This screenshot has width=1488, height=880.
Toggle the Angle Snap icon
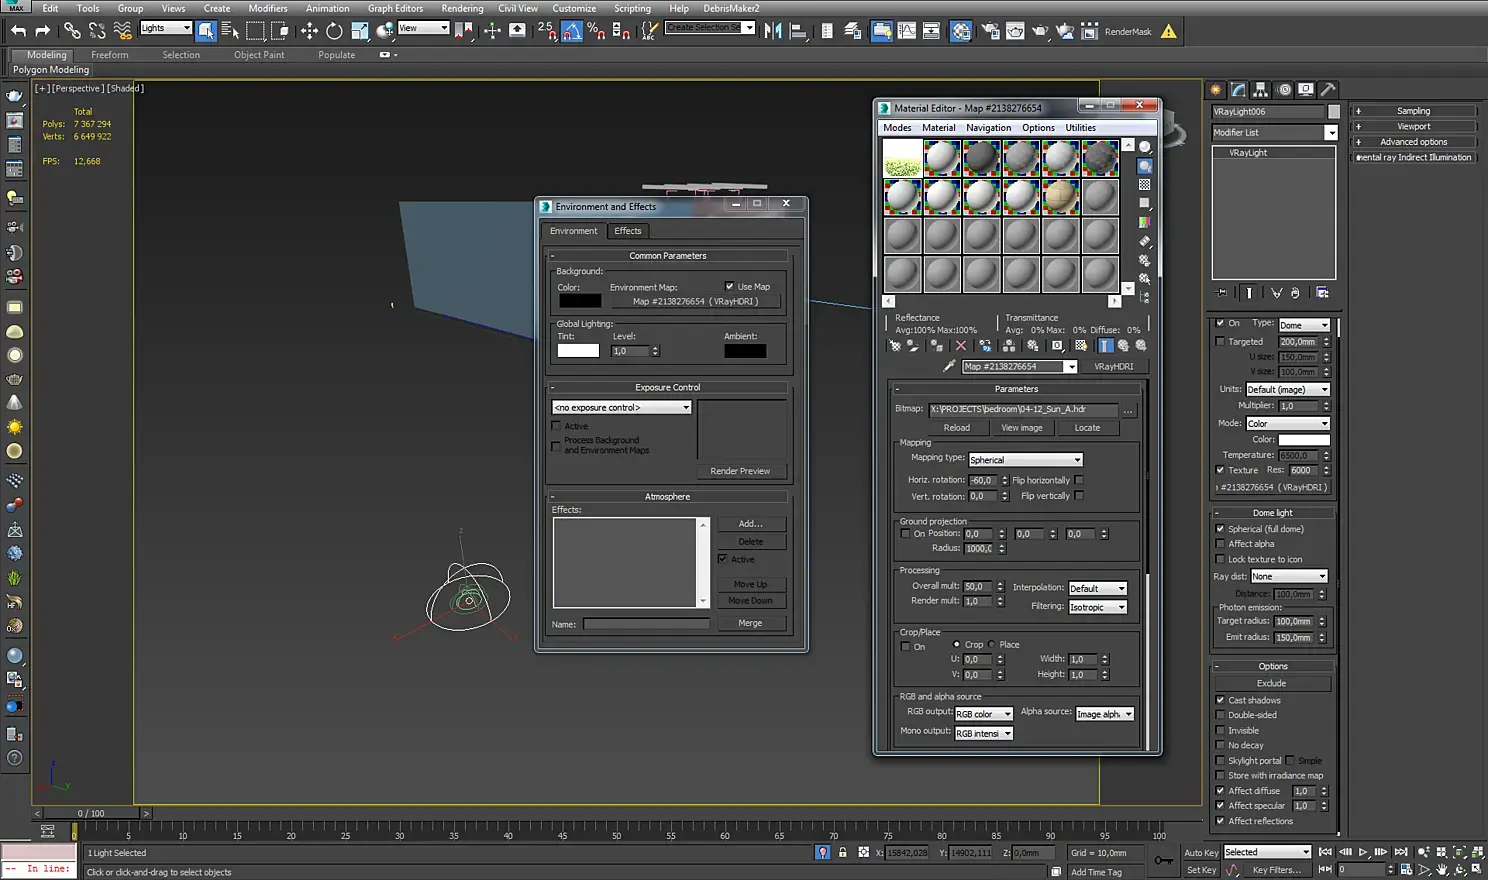572,31
